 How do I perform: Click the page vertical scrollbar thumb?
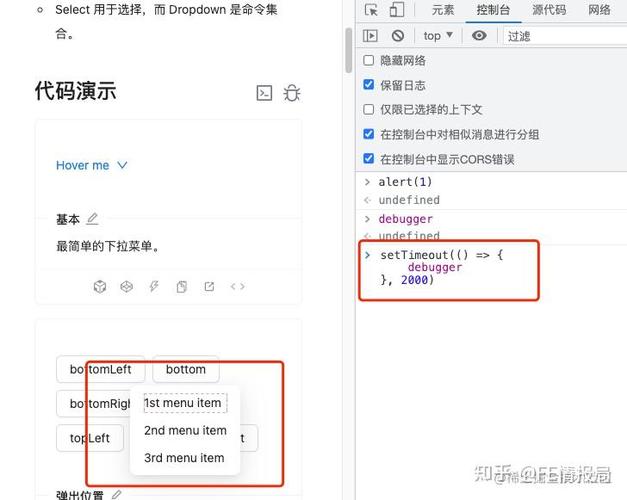tap(349, 50)
